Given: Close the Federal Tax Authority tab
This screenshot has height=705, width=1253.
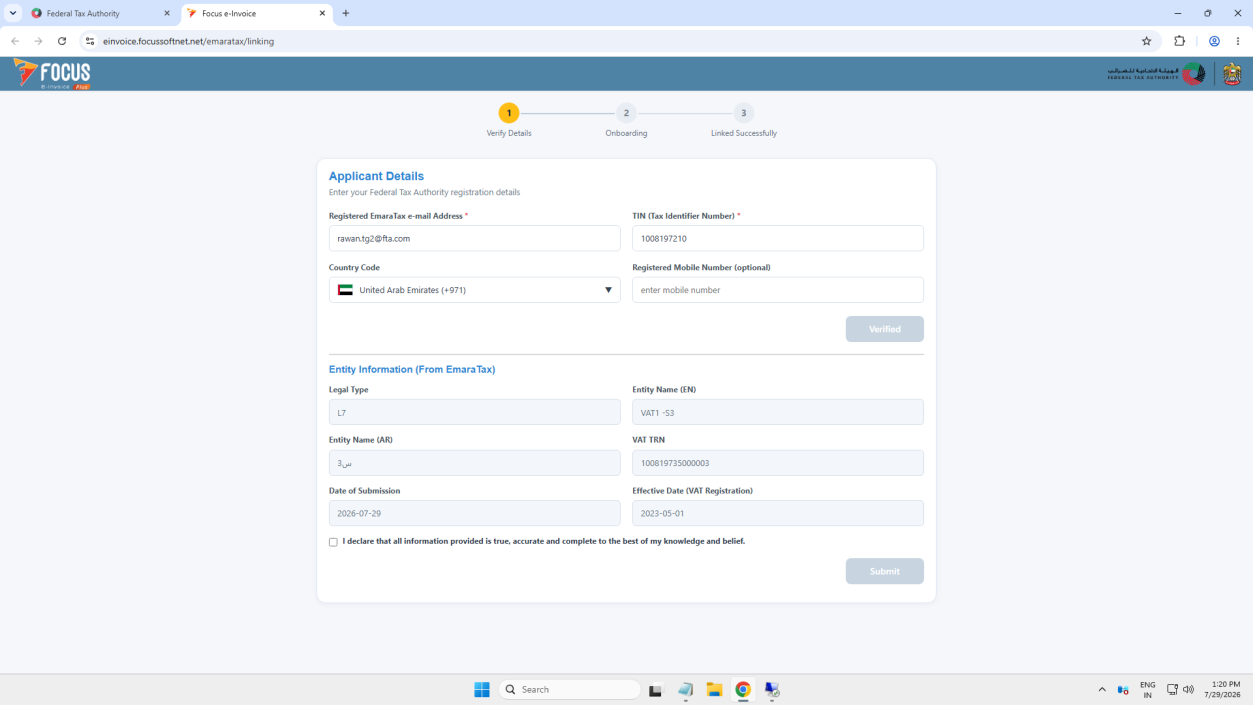Looking at the screenshot, I should (167, 14).
